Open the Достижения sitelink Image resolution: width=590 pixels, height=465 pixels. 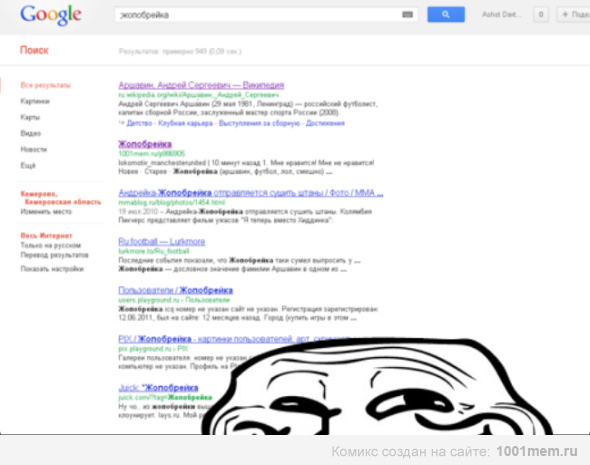click(325, 123)
